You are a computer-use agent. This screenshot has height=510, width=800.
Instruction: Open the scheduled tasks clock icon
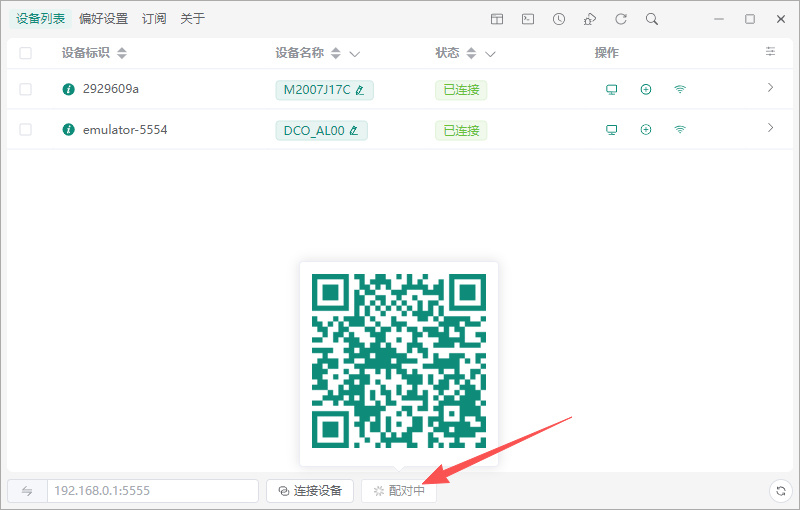pyautogui.click(x=559, y=19)
